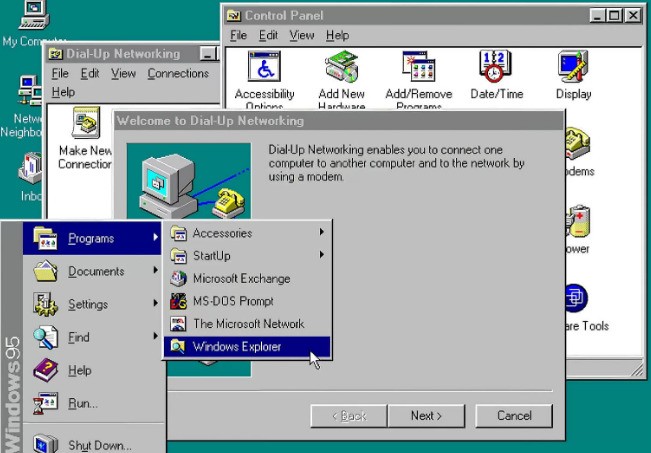Expand the Programs submenu arrow
The height and width of the screenshot is (453, 651).
click(155, 237)
